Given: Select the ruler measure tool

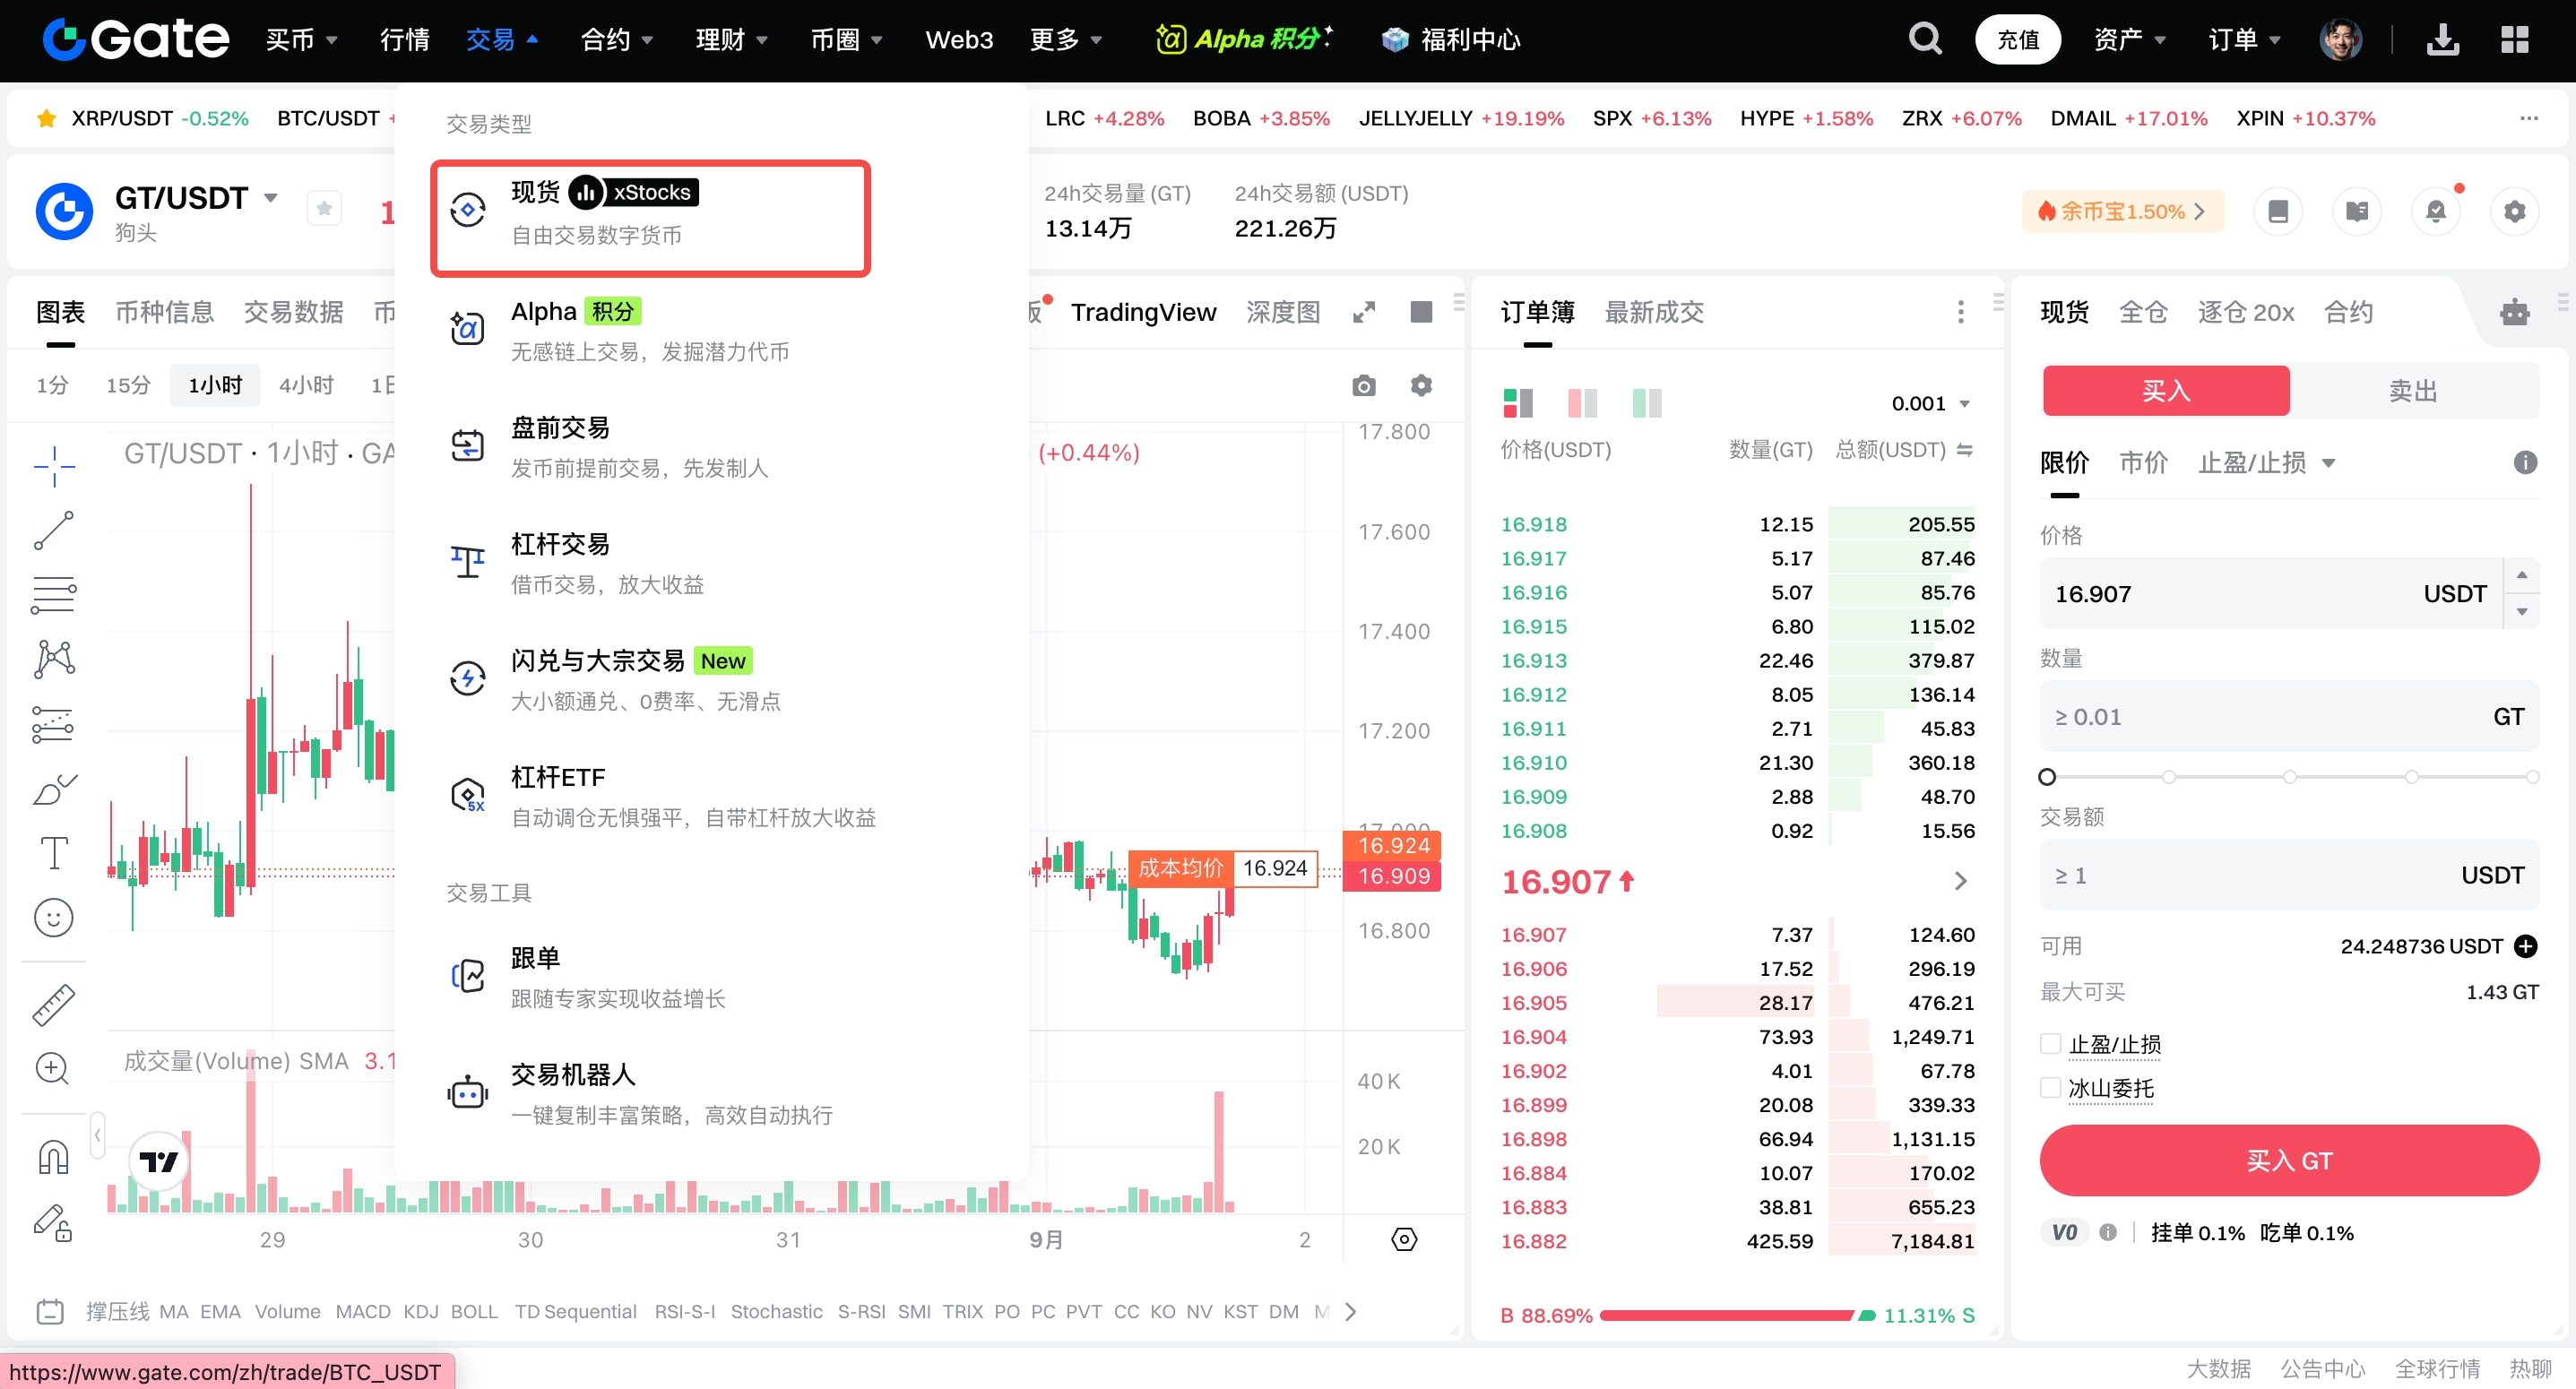Looking at the screenshot, I should pos(54,1004).
